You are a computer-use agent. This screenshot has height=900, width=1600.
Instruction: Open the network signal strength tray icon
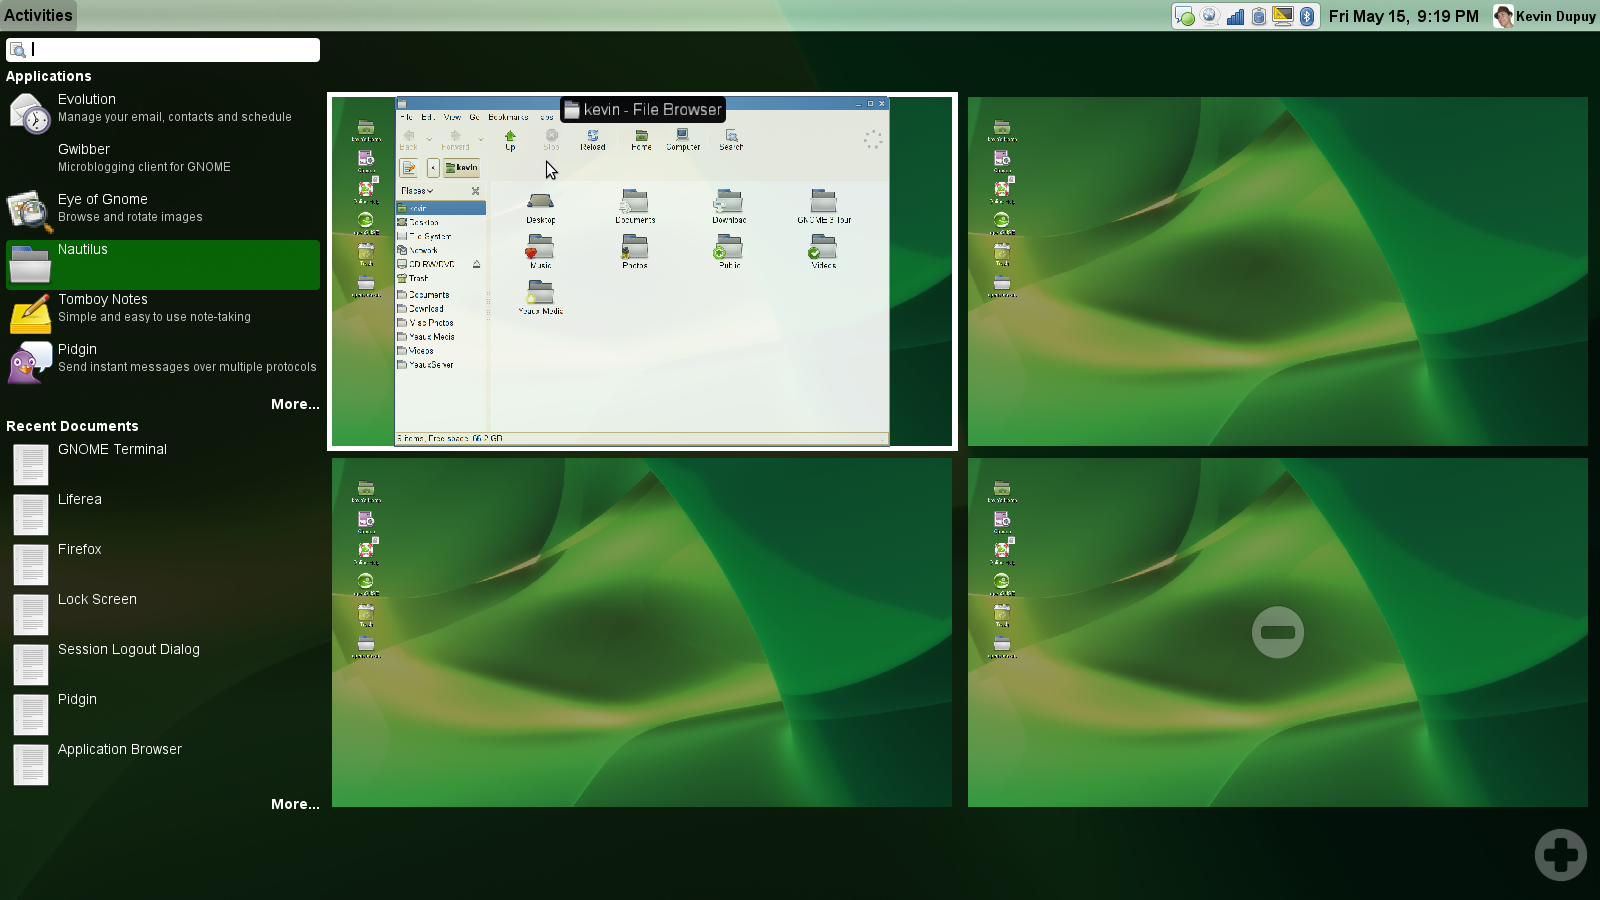[x=1237, y=16]
